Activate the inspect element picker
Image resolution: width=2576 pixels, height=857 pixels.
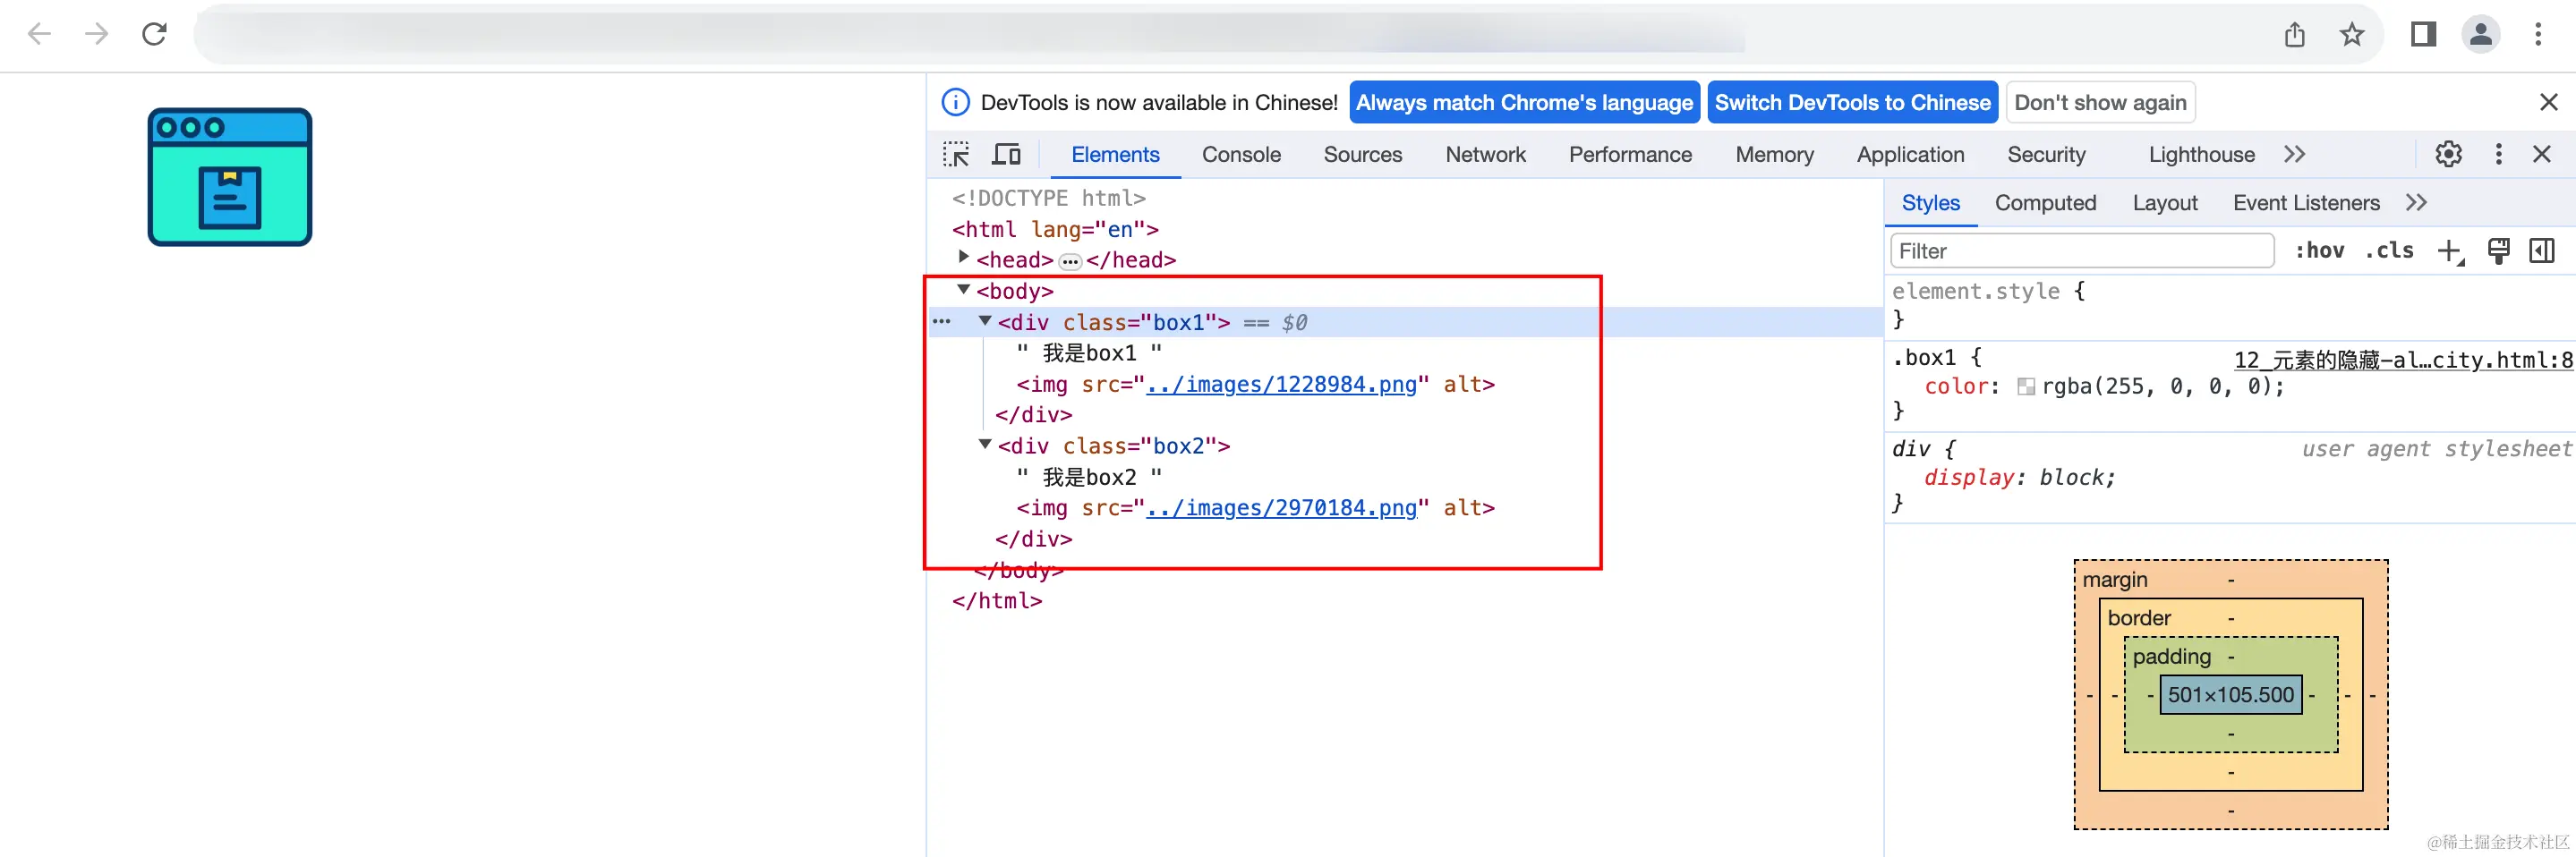click(956, 154)
